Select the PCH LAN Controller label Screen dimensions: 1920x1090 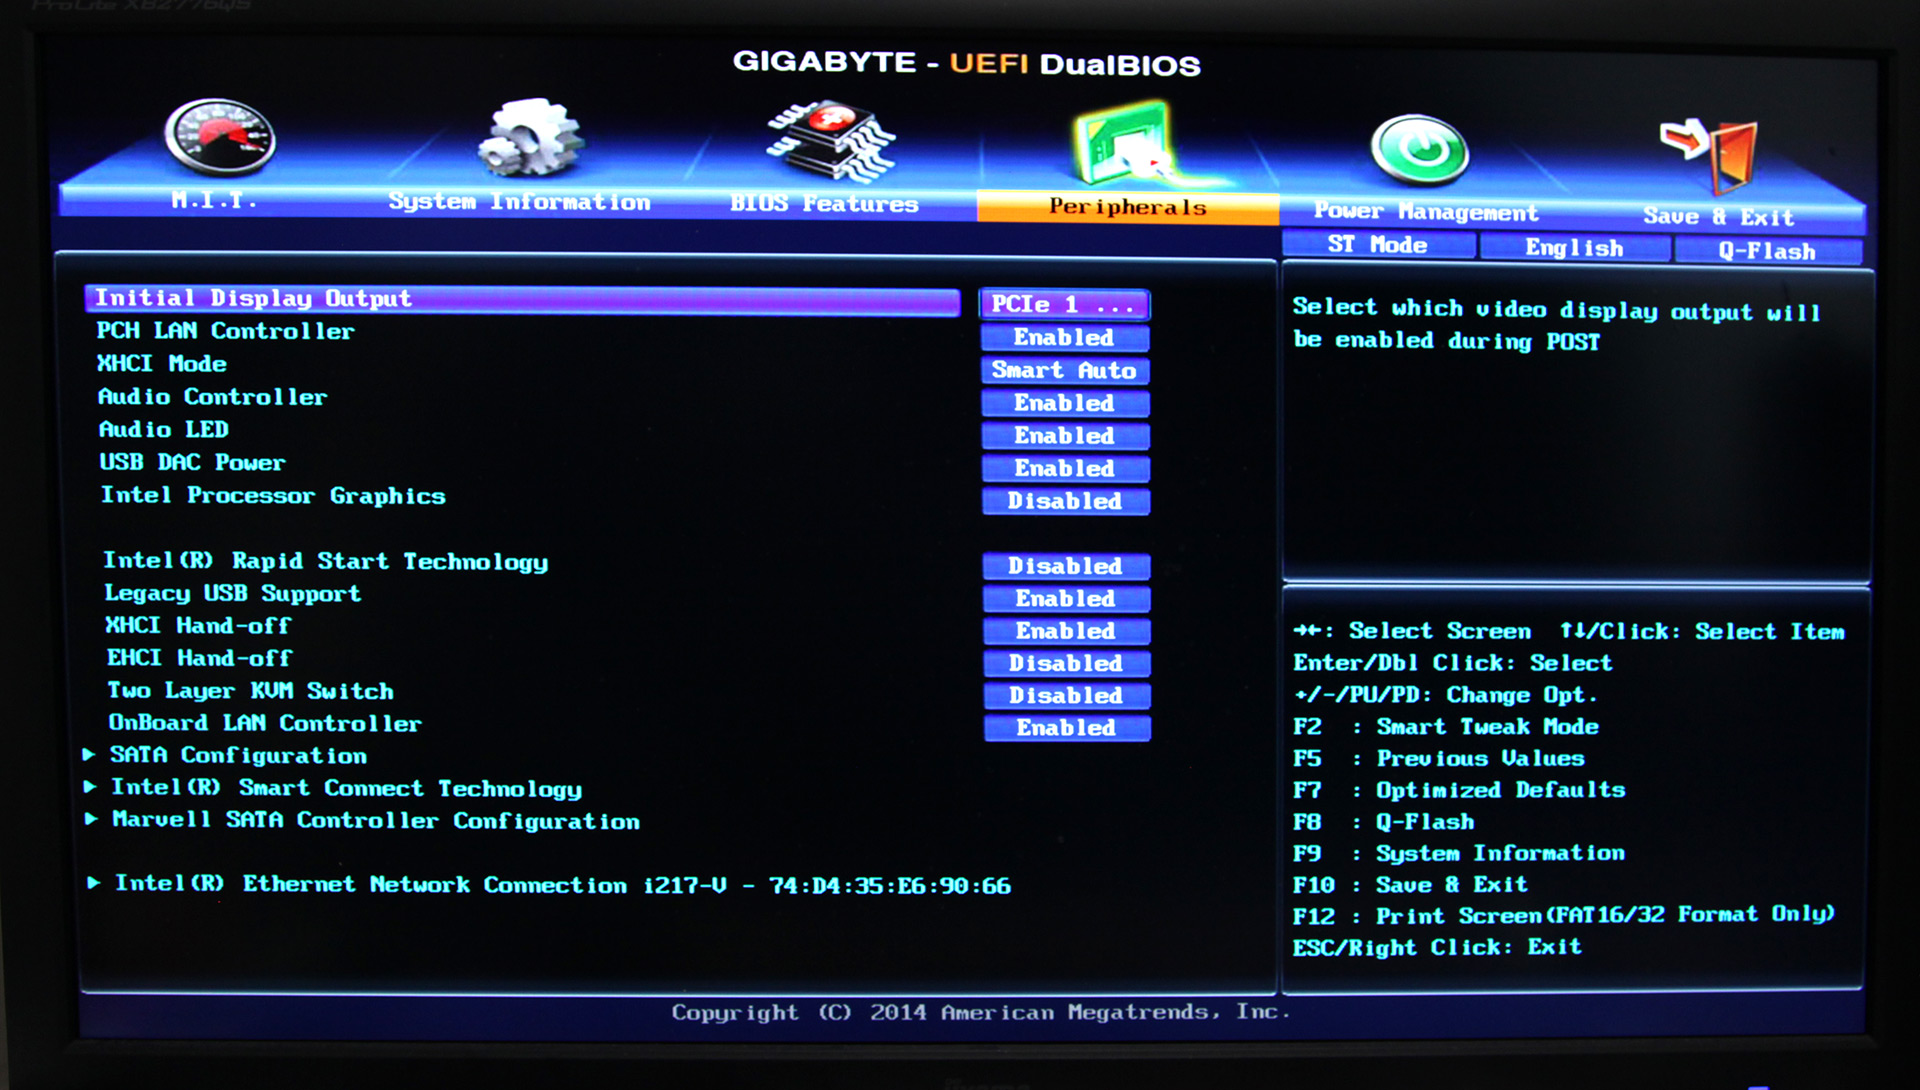pos(225,331)
